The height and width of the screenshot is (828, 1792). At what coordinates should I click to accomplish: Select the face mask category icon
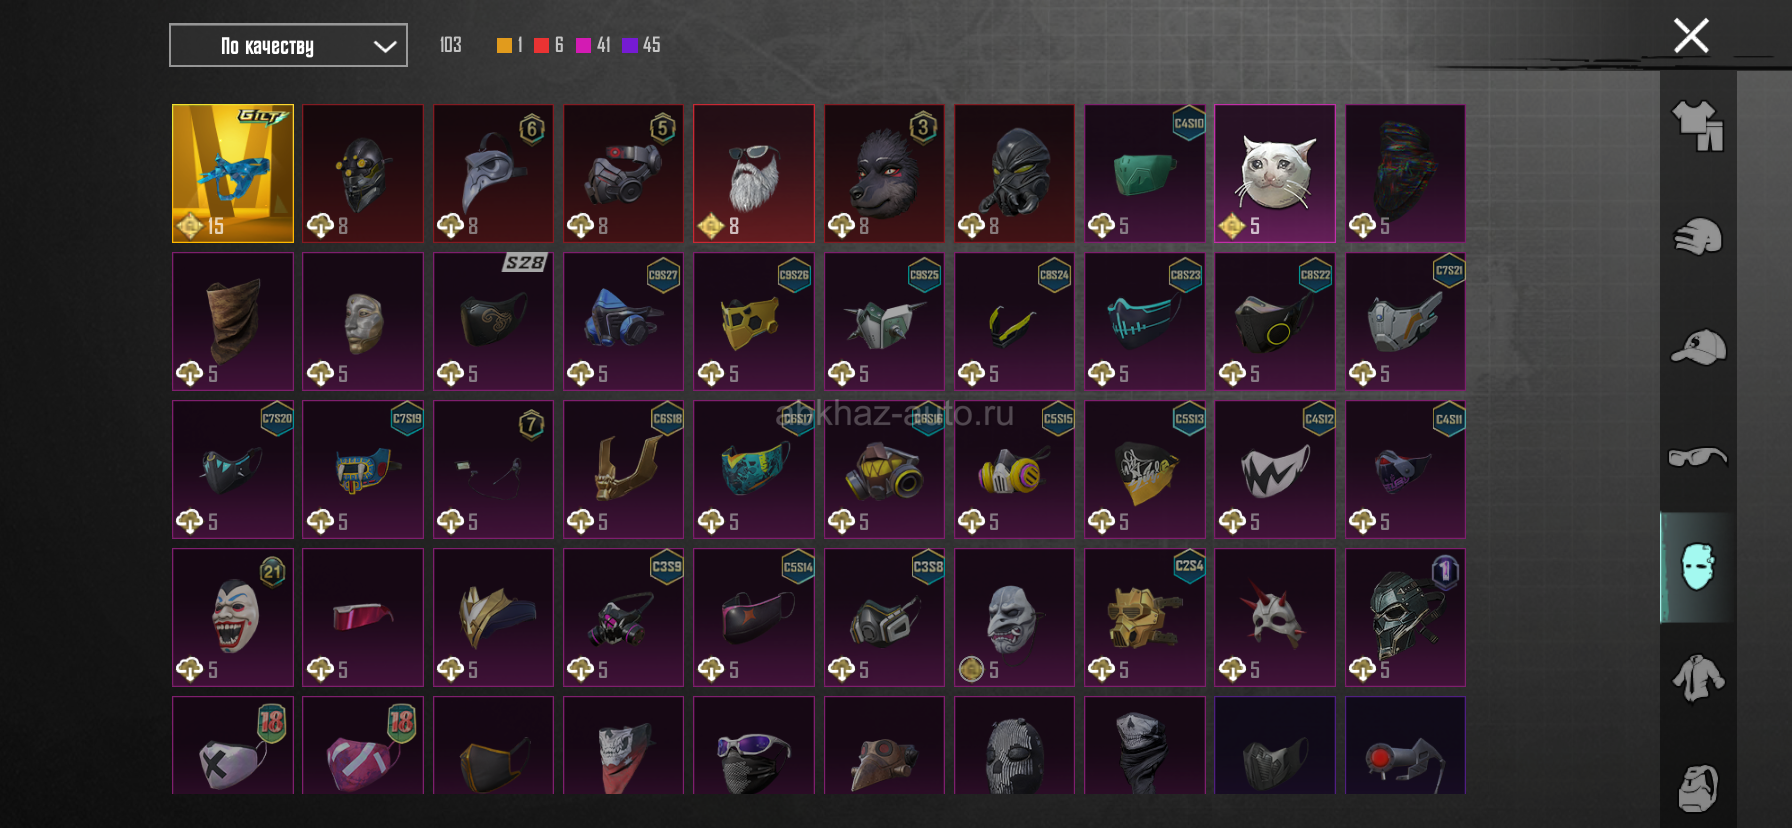1698,567
